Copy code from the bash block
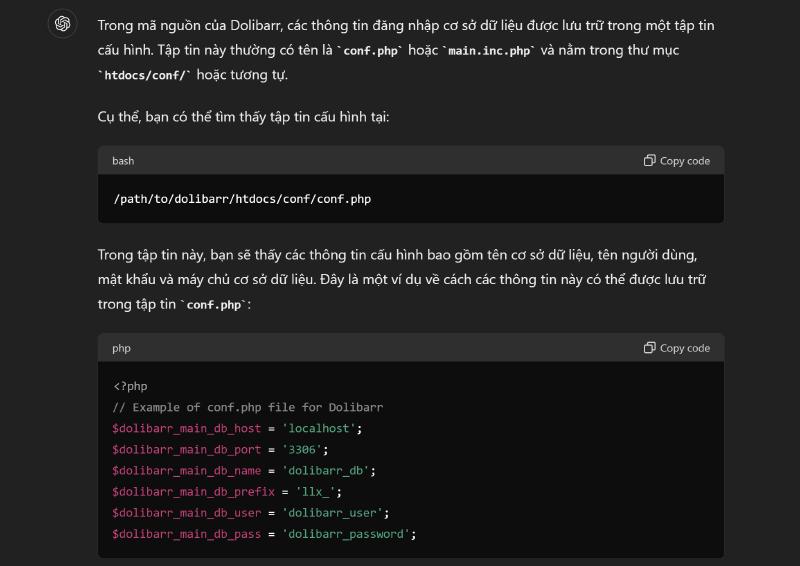800x566 pixels. click(x=677, y=161)
